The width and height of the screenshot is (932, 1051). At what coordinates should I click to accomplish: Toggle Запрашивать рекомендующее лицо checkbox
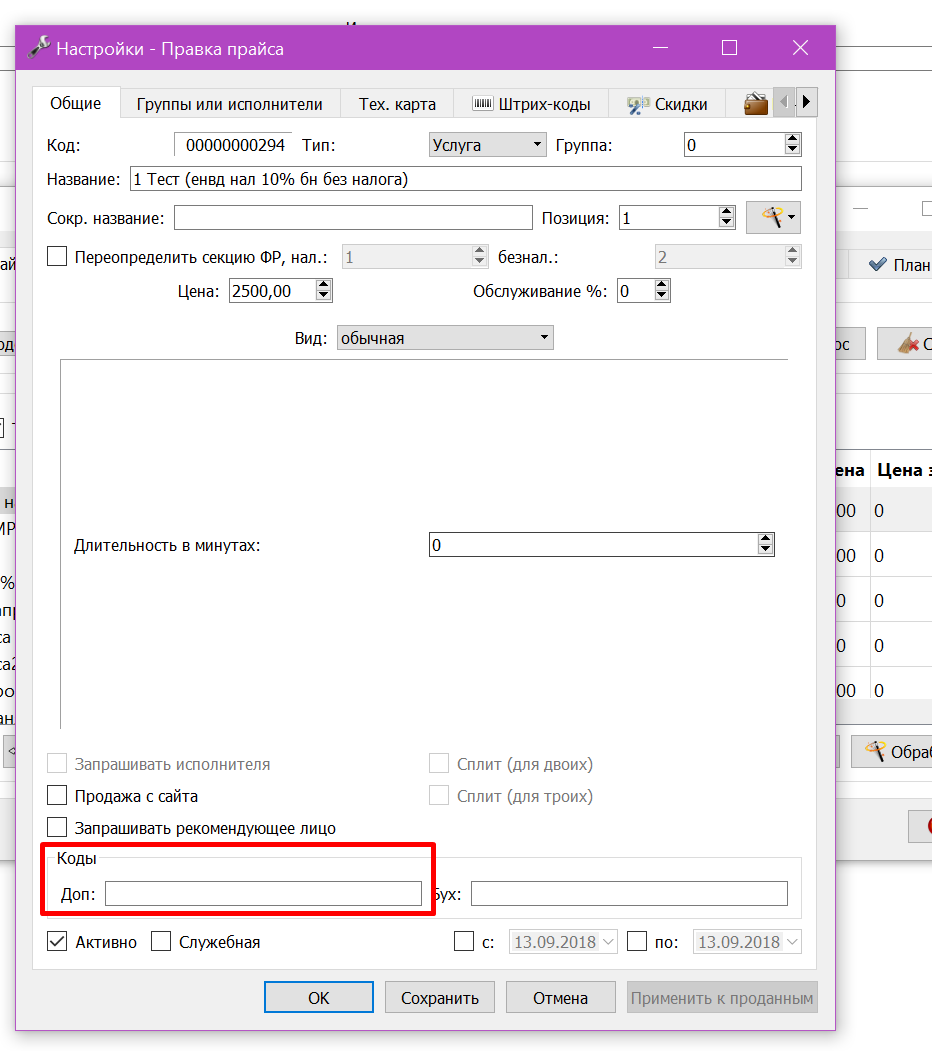tap(57, 827)
